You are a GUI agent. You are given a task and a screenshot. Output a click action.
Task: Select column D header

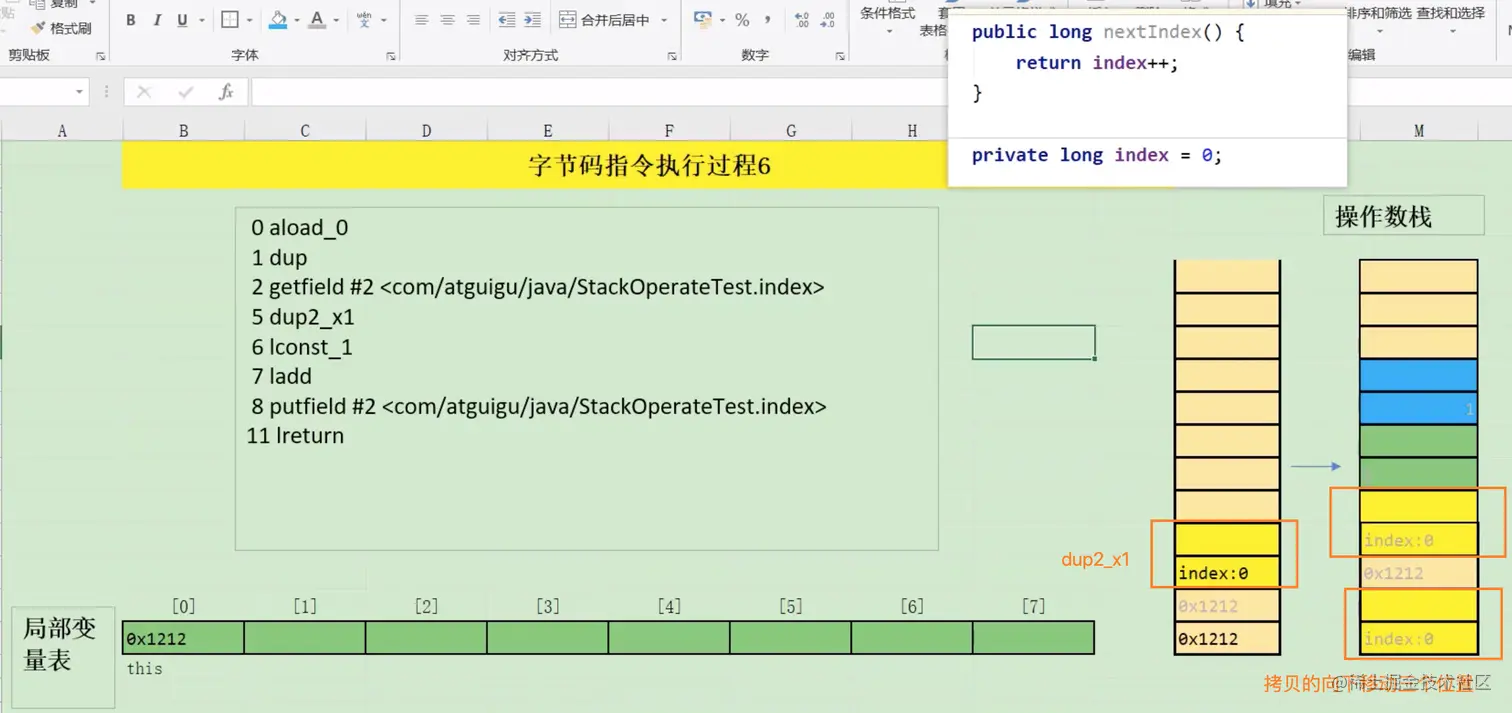pos(426,131)
